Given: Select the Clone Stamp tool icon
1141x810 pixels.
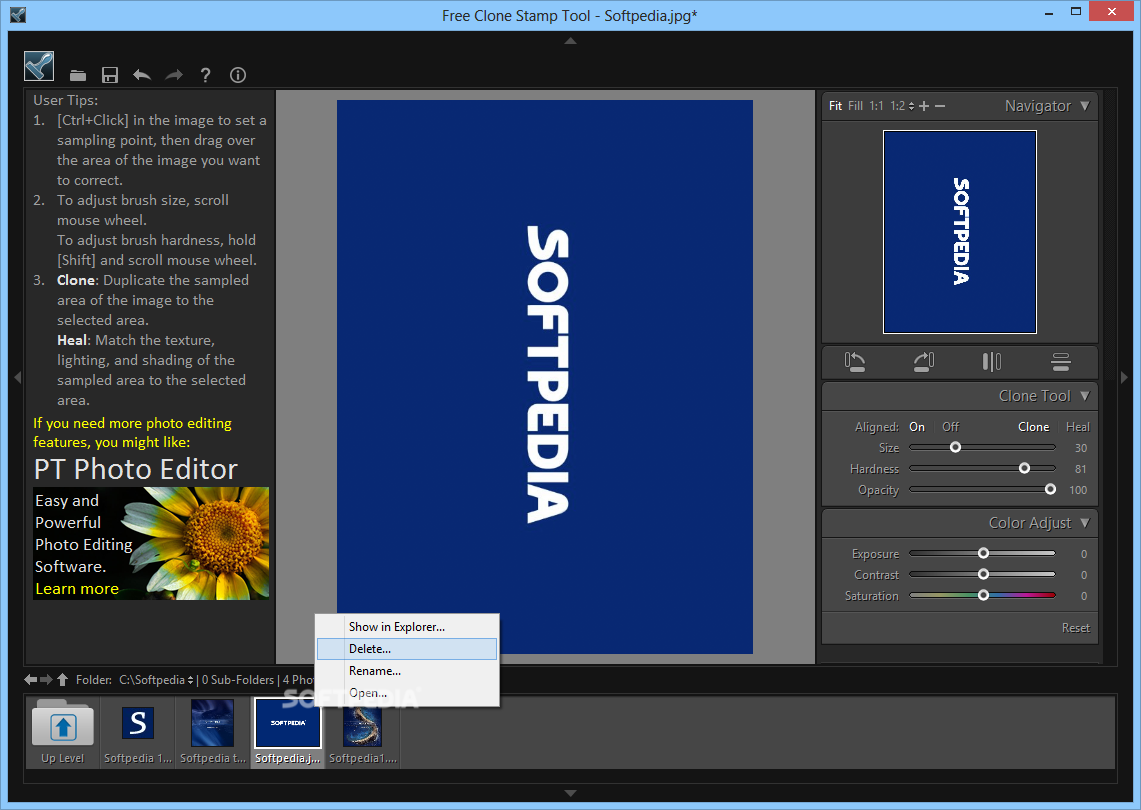Looking at the screenshot, I should click(39, 66).
